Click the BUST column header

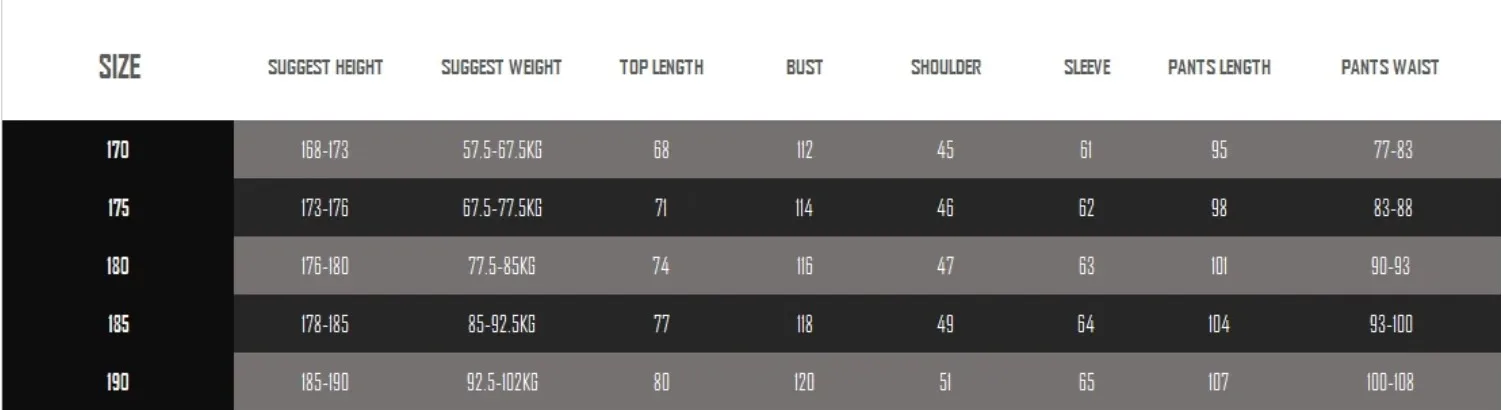pyautogui.click(x=804, y=68)
